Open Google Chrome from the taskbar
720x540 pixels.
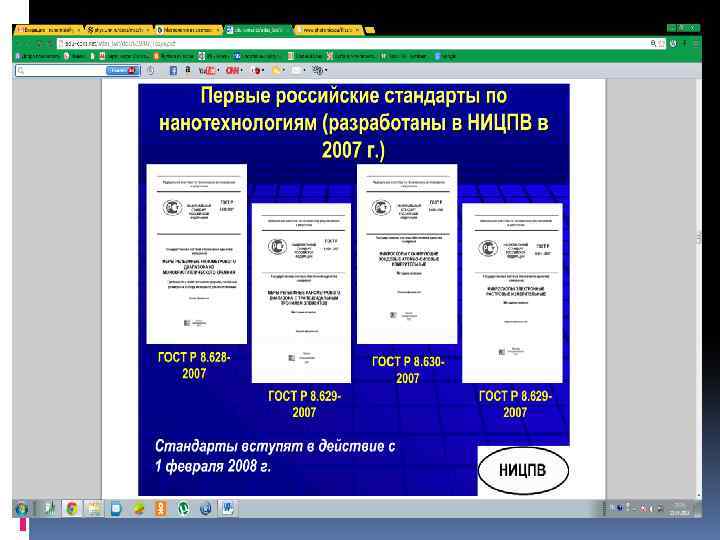[71, 508]
